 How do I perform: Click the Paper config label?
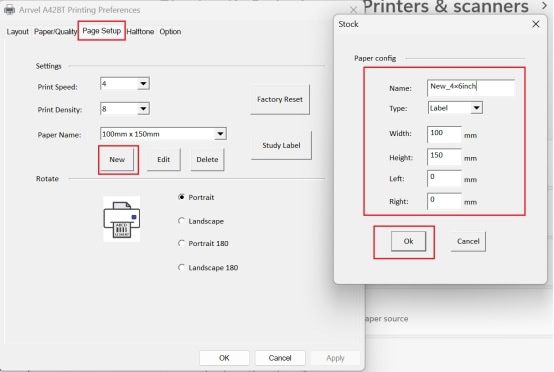tap(375, 58)
